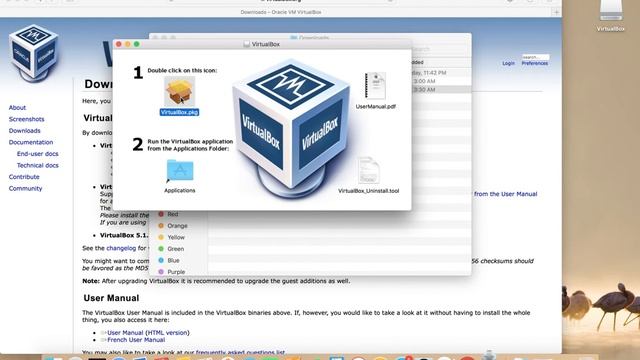Open the Preferences link on the webpage
The width and height of the screenshot is (640, 360).
535,63
